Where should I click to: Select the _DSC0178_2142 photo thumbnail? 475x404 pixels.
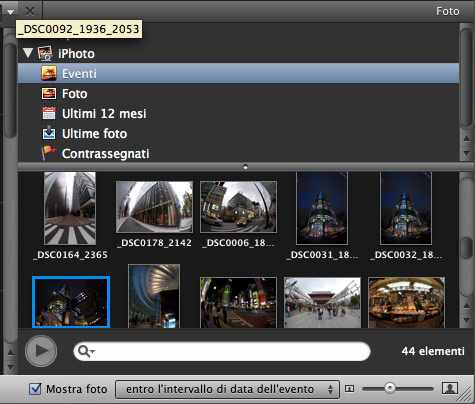[x=154, y=207]
